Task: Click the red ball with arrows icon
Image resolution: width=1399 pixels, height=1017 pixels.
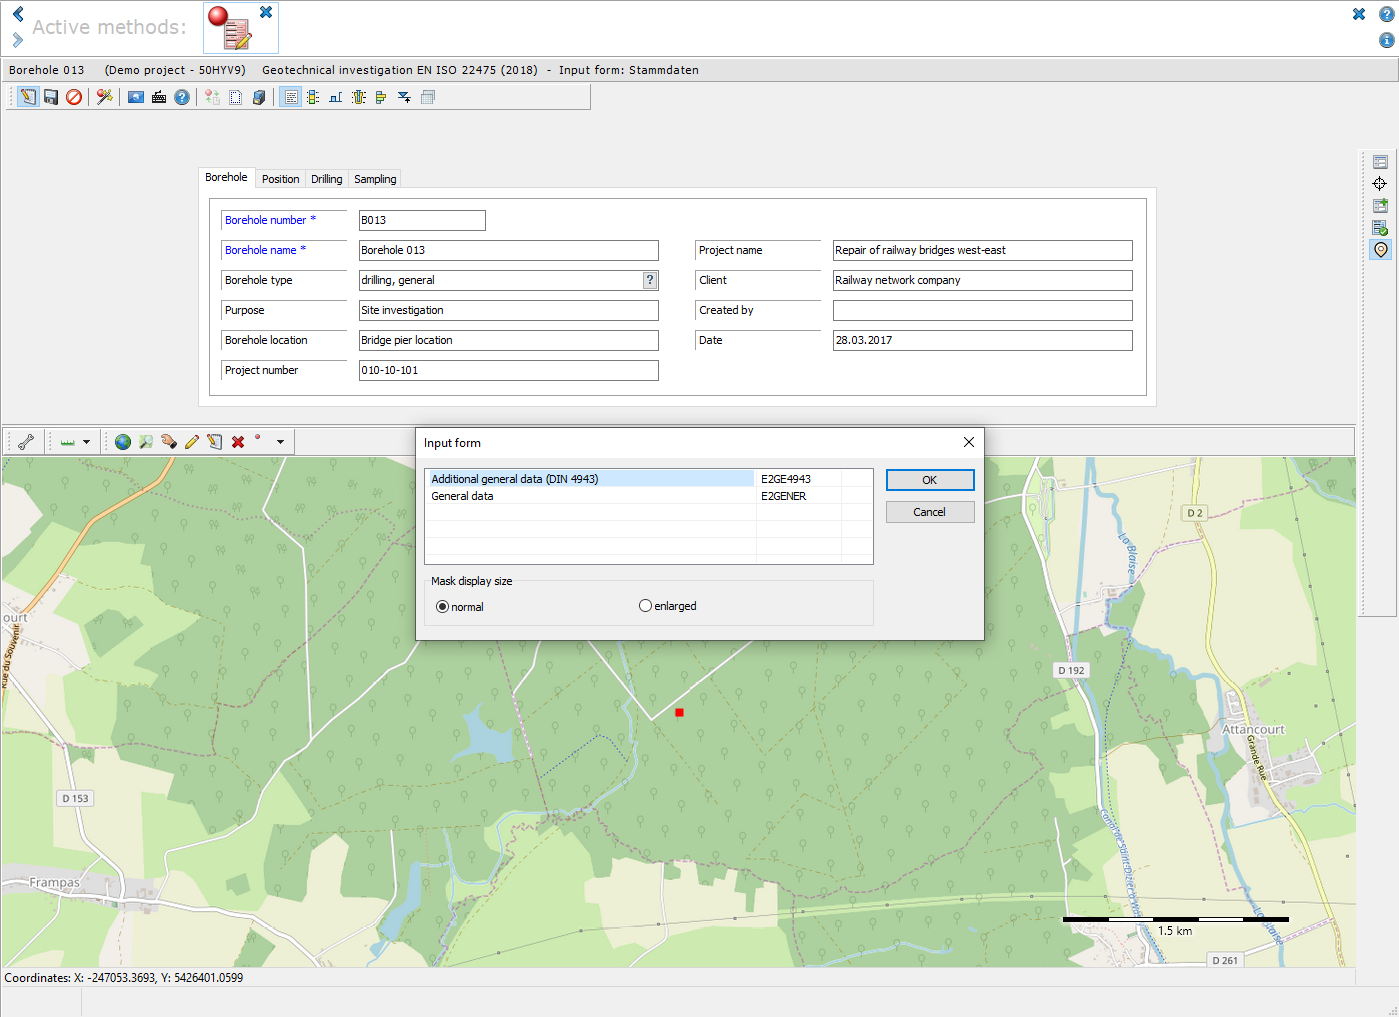Action: pyautogui.click(x=212, y=97)
